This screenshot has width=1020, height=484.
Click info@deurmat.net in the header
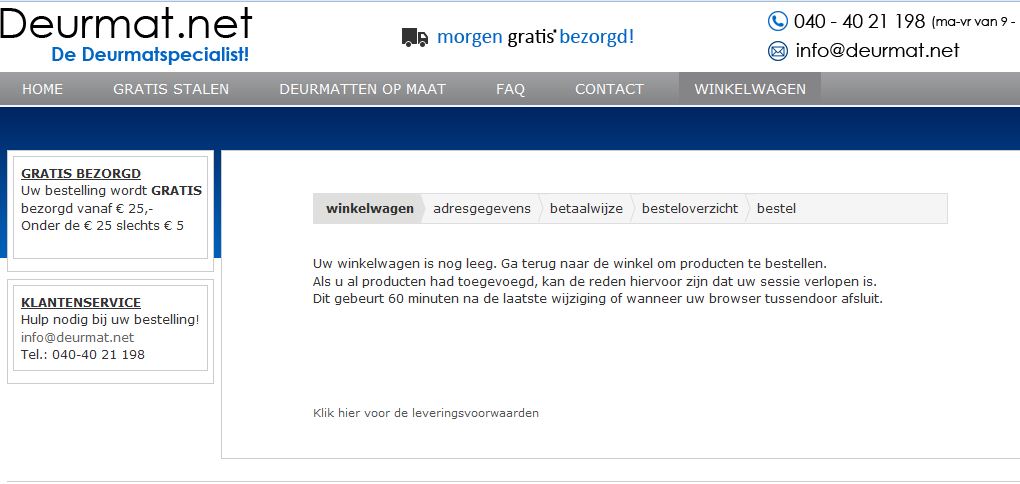(877, 51)
